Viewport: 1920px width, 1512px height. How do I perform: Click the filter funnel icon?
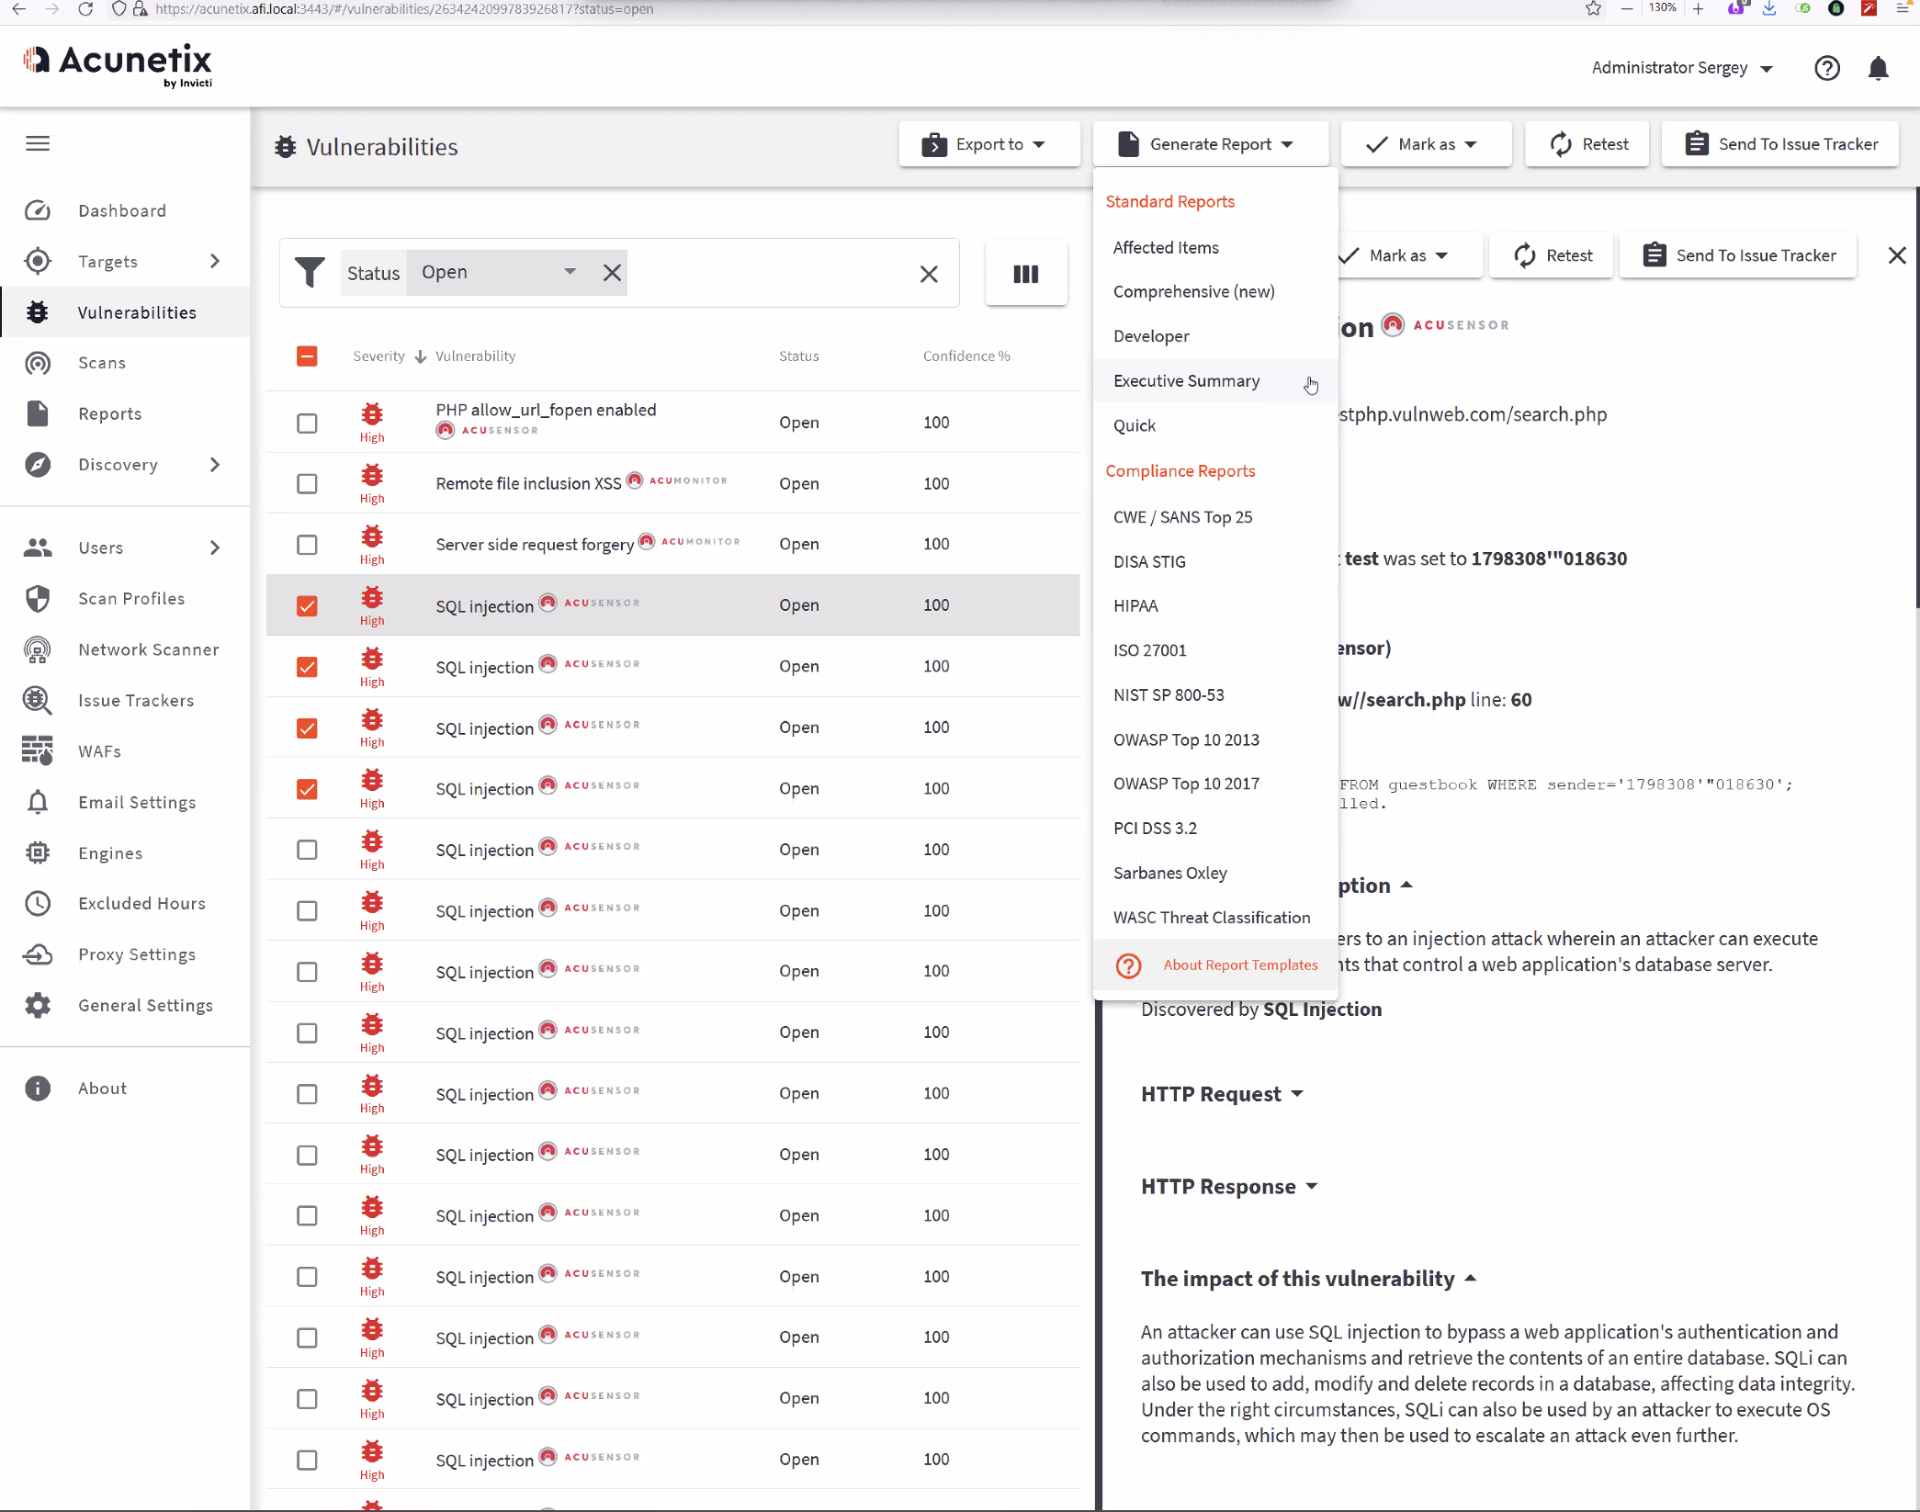point(310,272)
